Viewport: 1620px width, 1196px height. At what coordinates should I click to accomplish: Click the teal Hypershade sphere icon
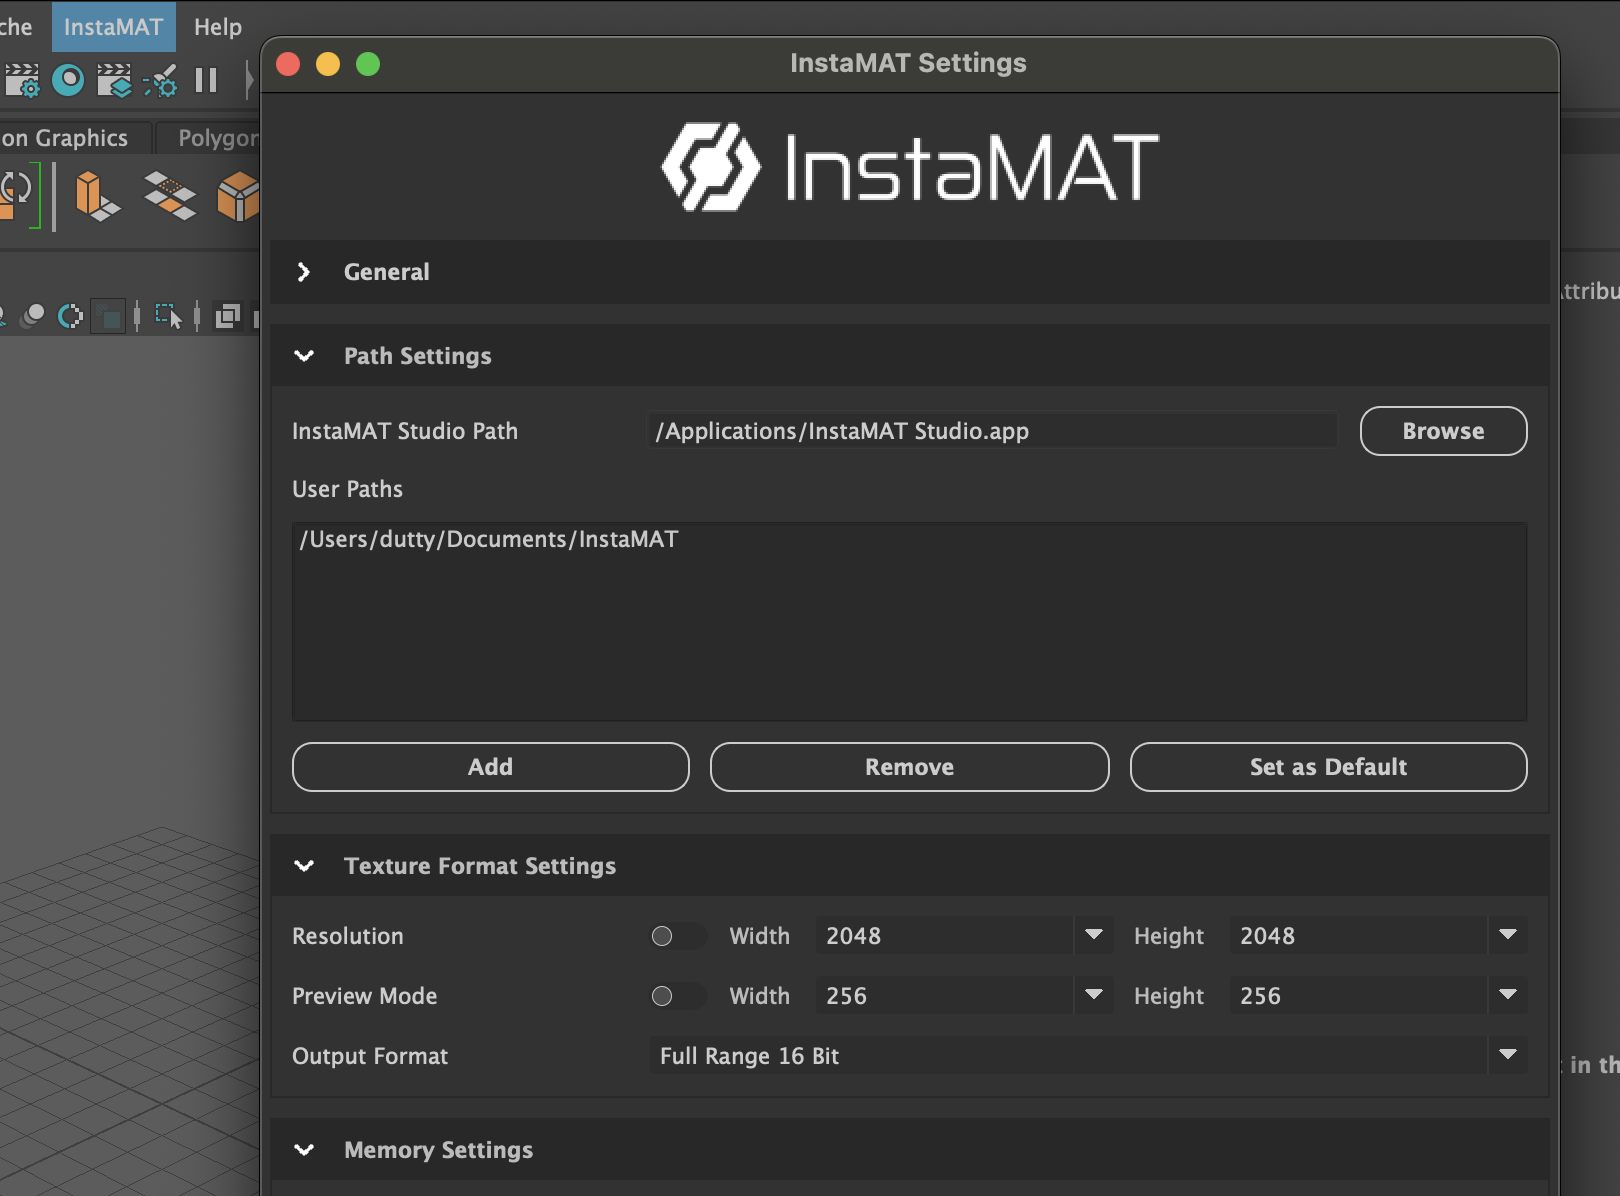[68, 80]
